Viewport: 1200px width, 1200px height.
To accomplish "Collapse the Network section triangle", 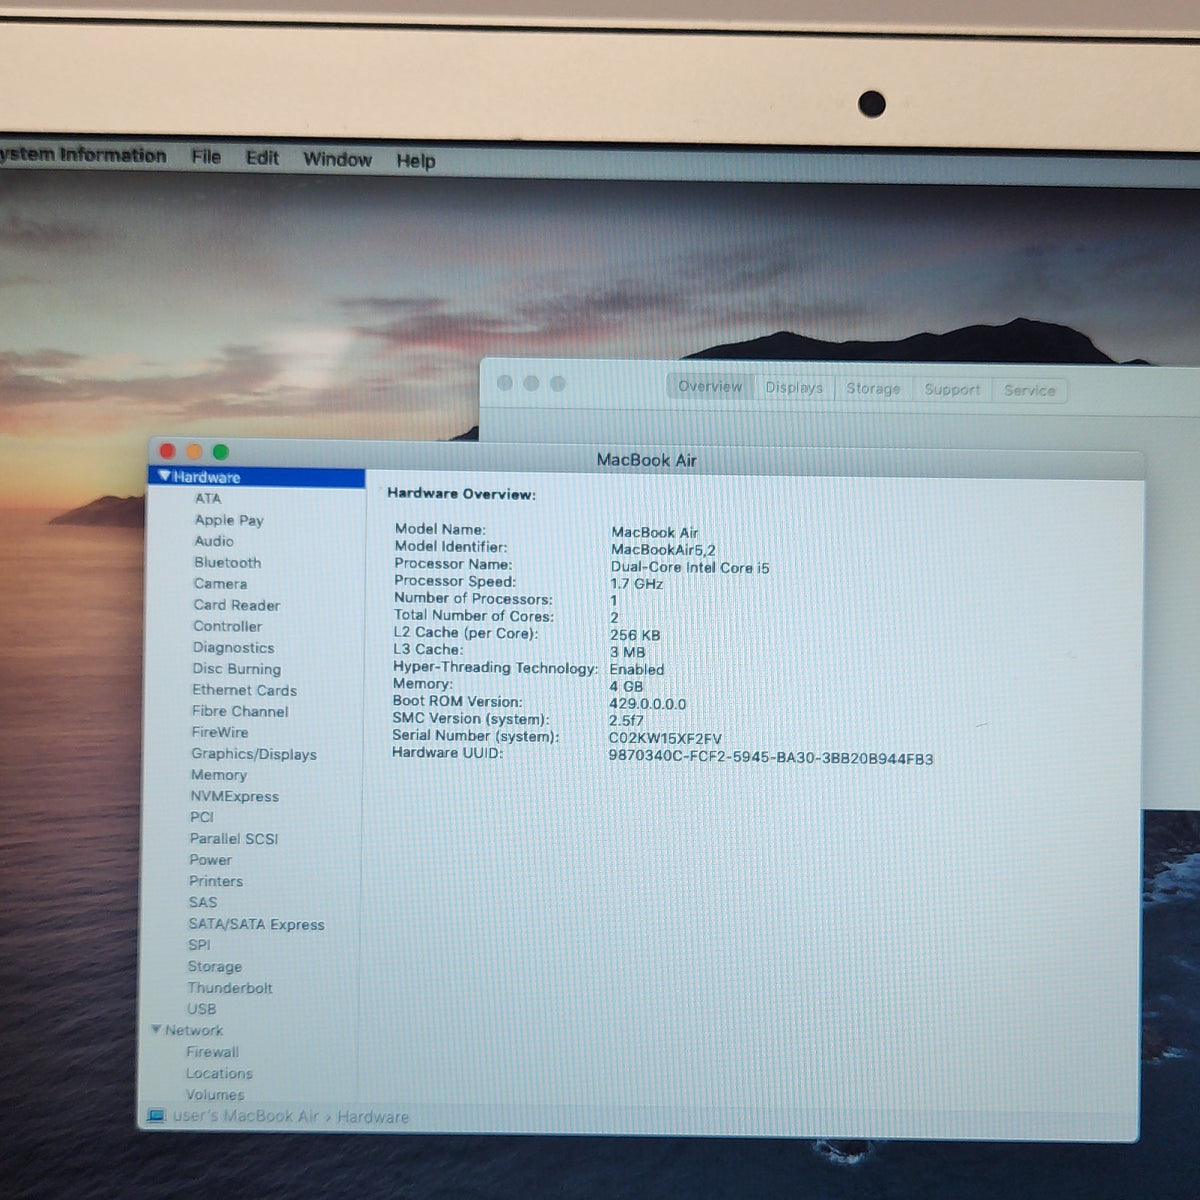I will tap(156, 1029).
